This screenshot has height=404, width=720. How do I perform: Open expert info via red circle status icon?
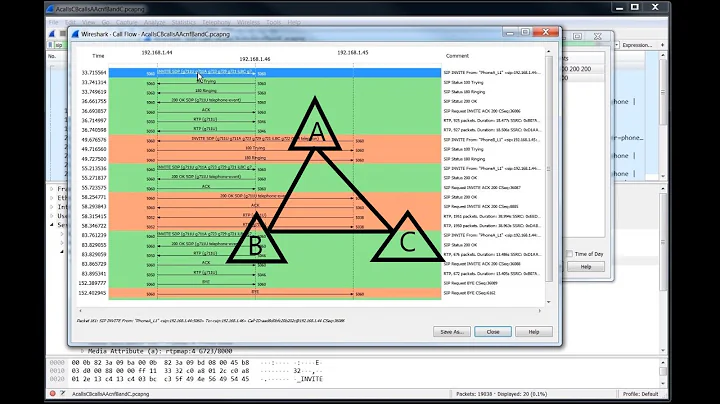tap(52, 393)
